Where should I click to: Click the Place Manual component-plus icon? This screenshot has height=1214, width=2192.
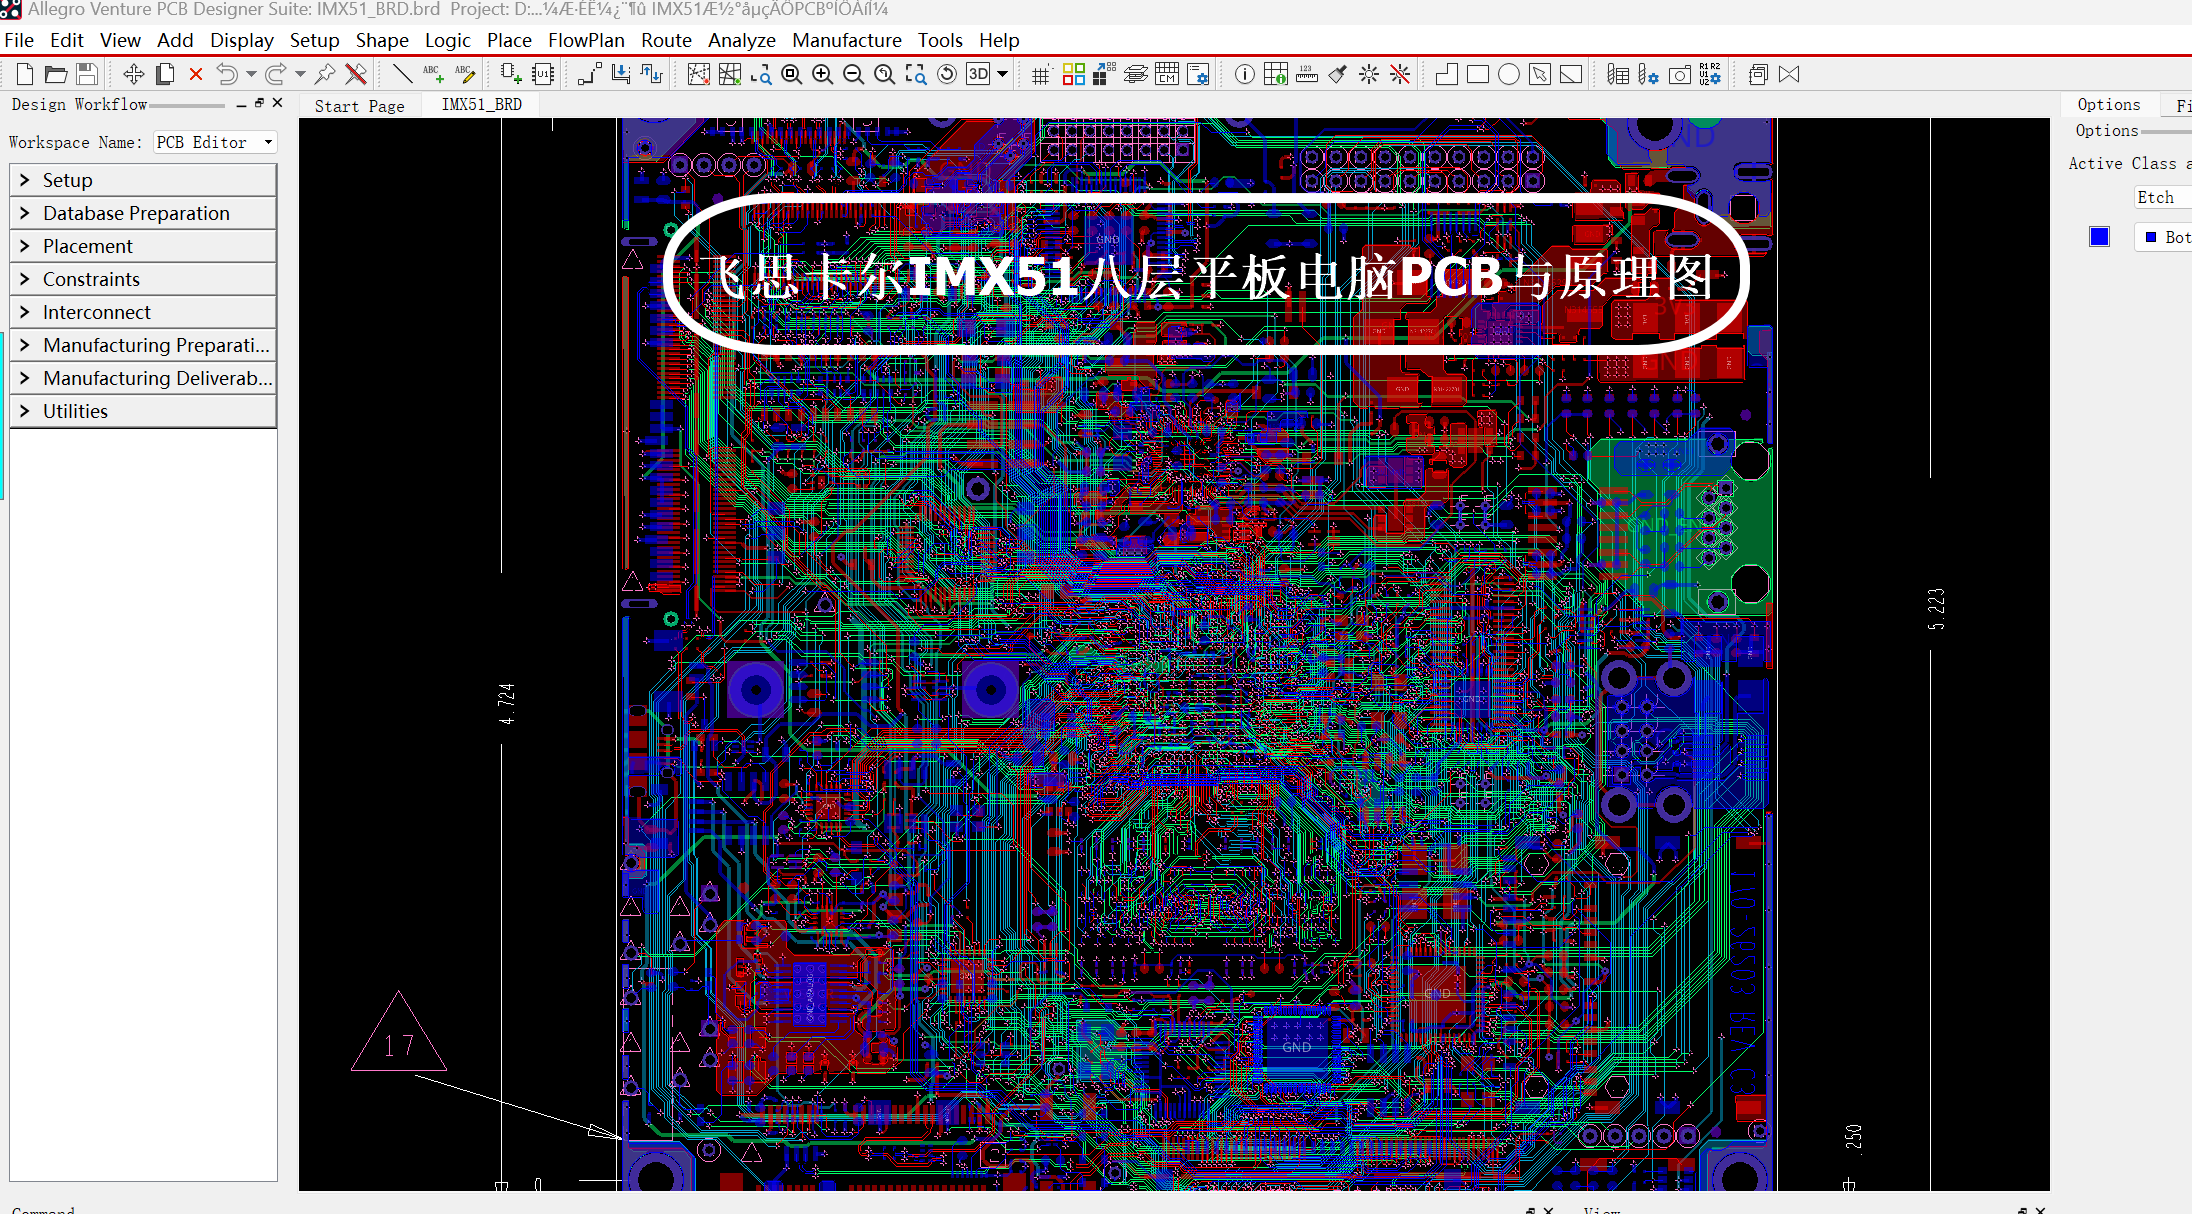tap(511, 74)
